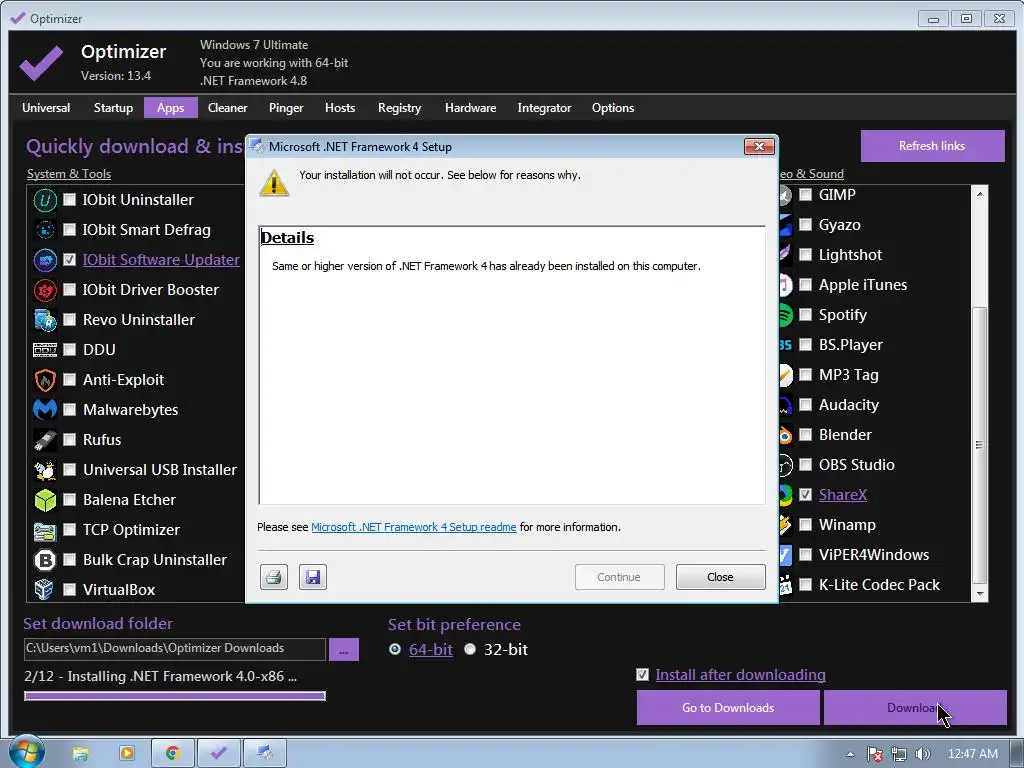Click the Action Center flag tray icon
Viewport: 1024px width, 768px height.
coord(875,754)
